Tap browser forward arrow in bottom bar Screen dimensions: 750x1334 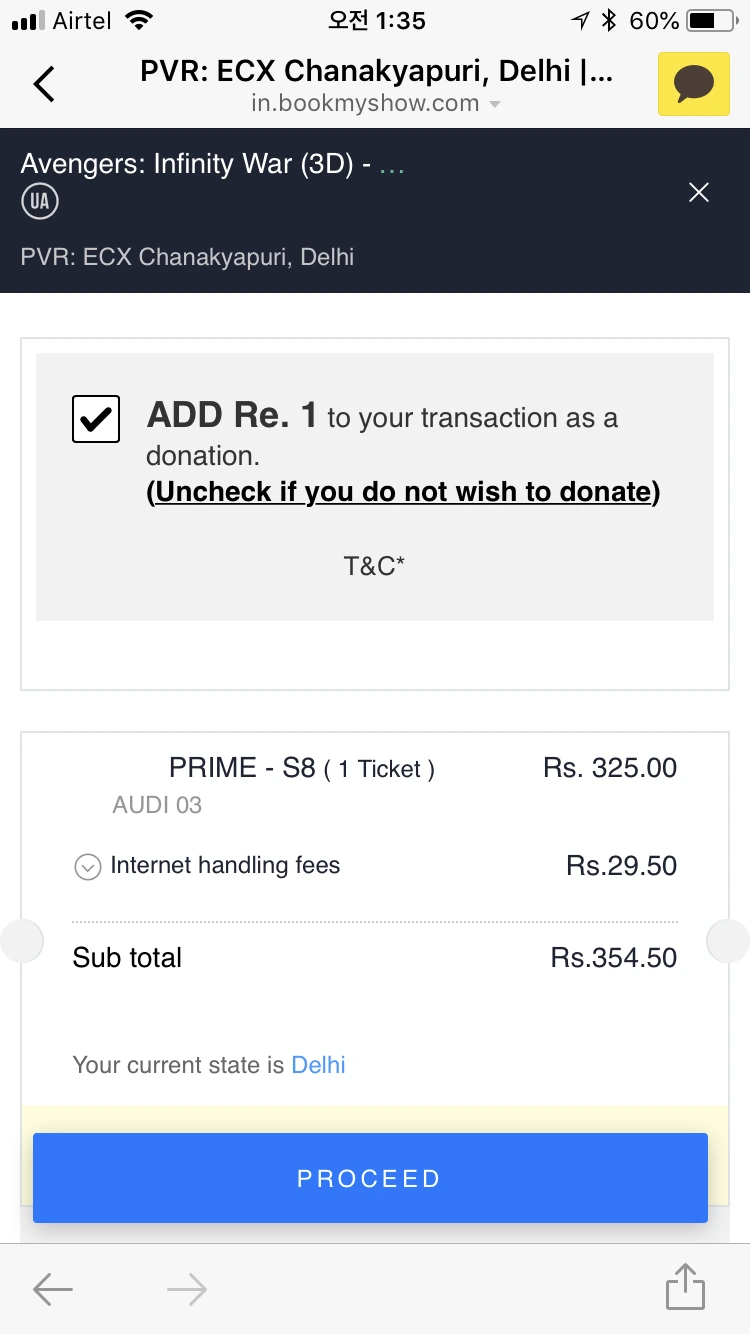187,1290
